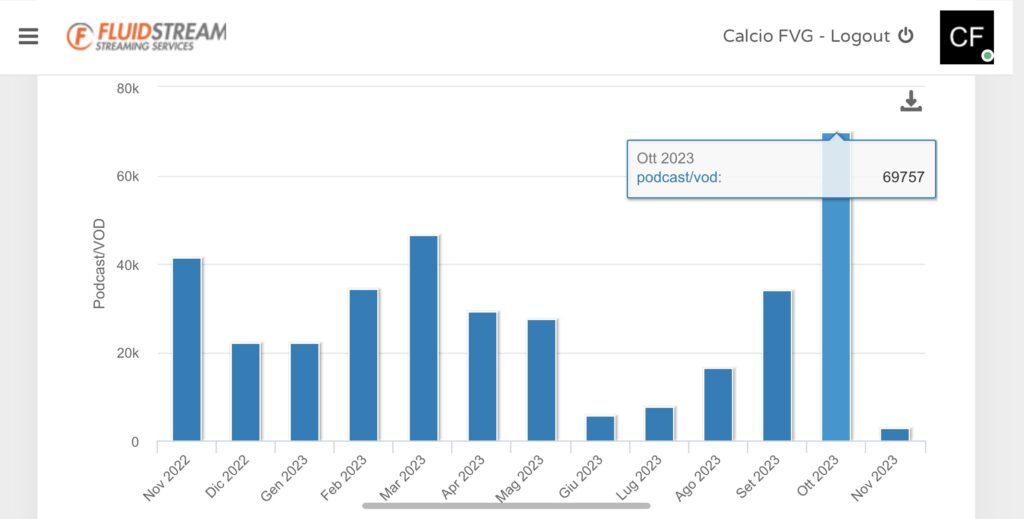Open the hamburger navigation menu
1024x519 pixels.
click(x=28, y=36)
